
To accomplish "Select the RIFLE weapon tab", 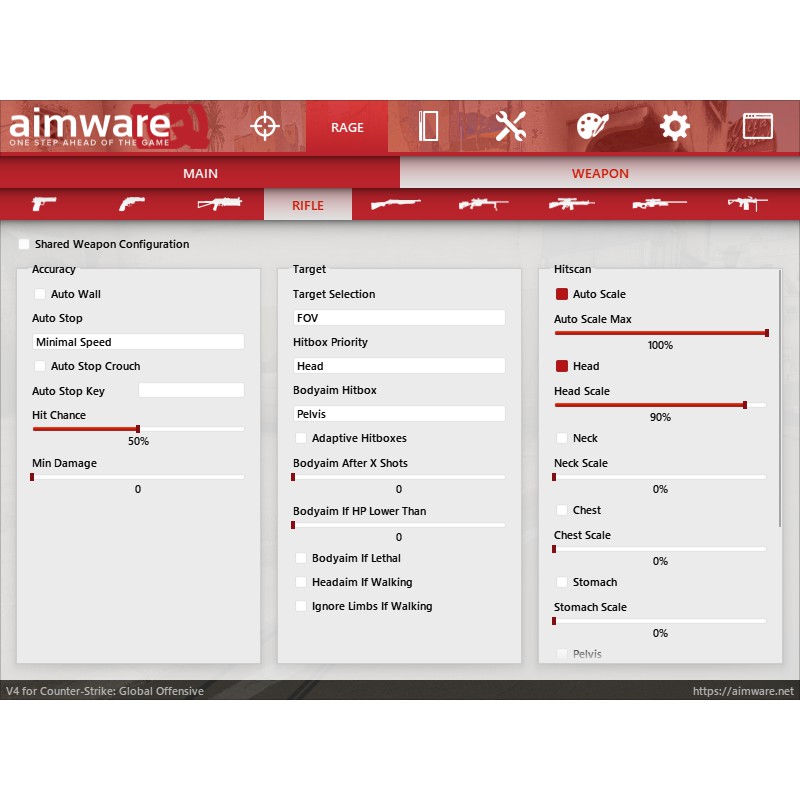I will 308,205.
